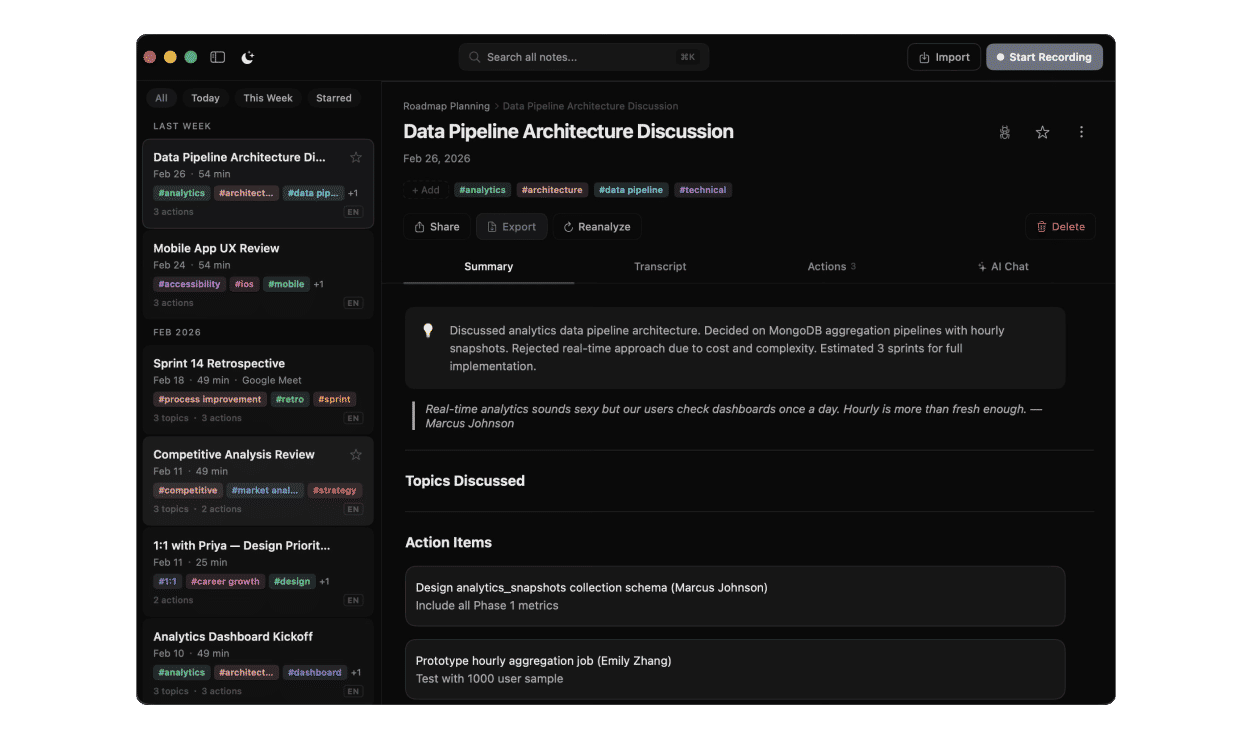Click the bug report icon beside the note title
This screenshot has width=1252, height=739.
[1005, 132]
